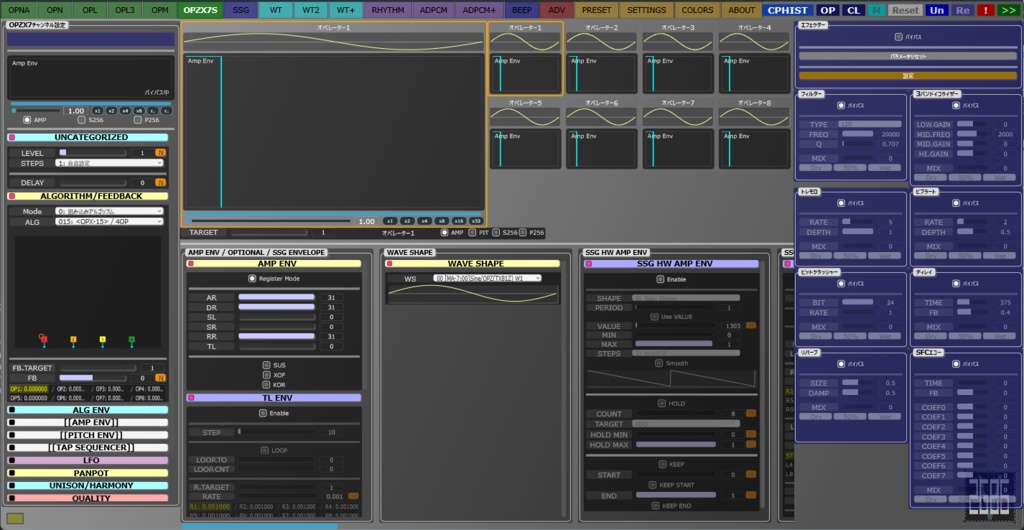Screen dimensions: 1024x530
Task: Adjust the filter FREQ slider
Action: (x=857, y=134)
